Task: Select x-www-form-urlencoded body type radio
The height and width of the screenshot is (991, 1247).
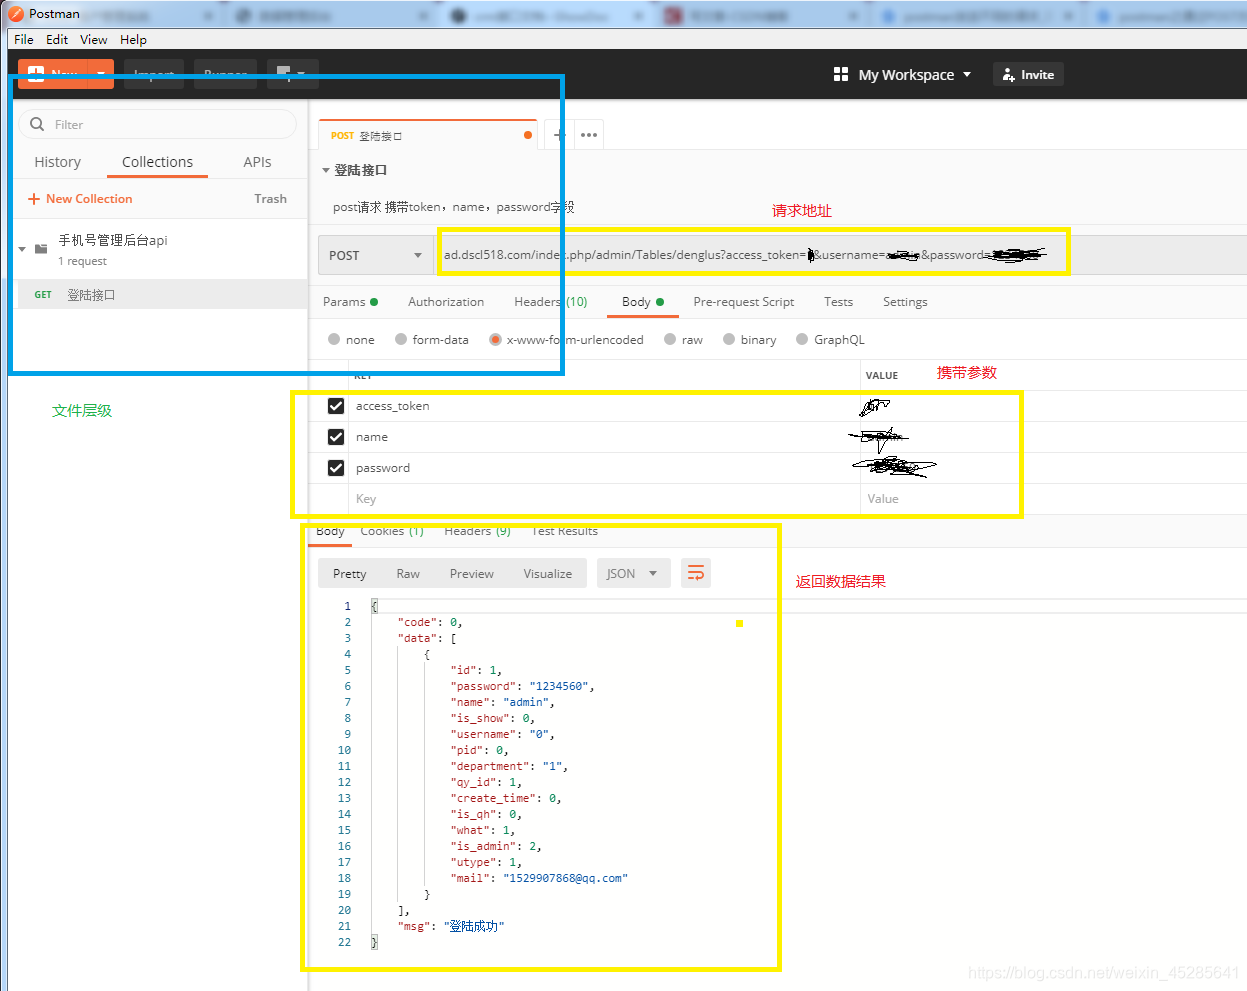Action: pos(495,339)
